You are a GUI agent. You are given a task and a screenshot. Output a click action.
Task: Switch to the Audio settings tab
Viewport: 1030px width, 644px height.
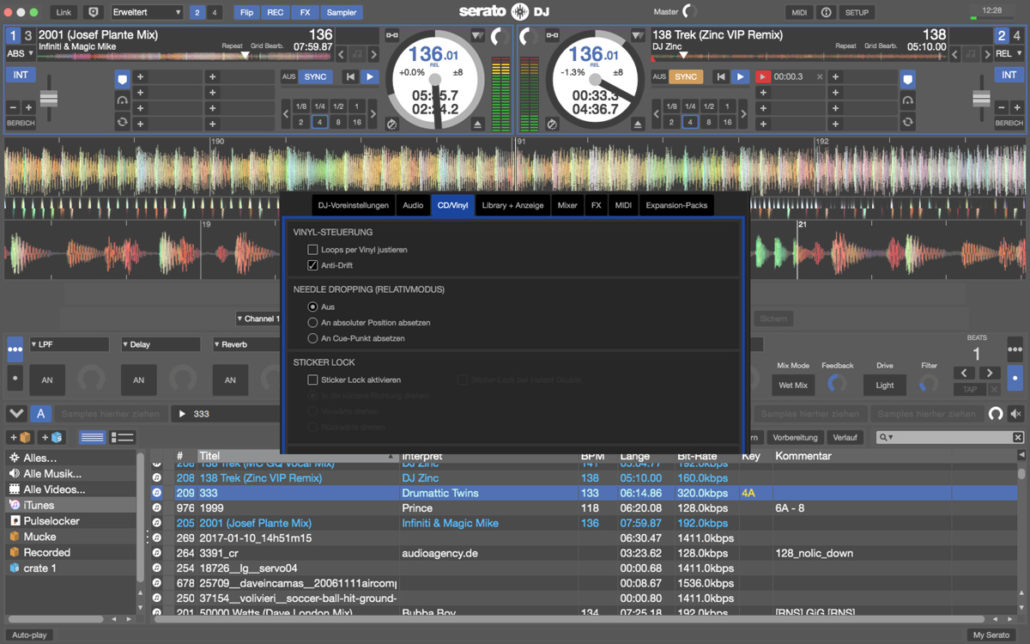point(412,205)
